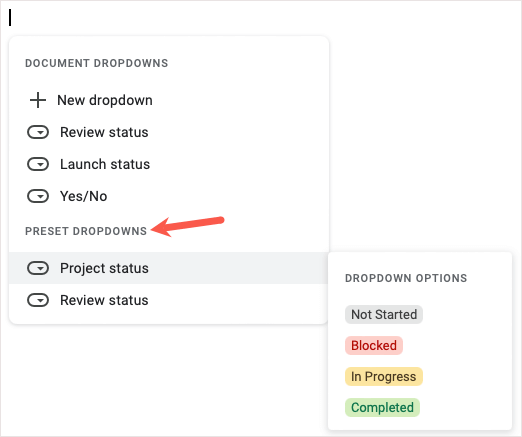Viewport: 522px width, 437px height.
Task: Click the pill icon beside Project status
Action: point(38,268)
